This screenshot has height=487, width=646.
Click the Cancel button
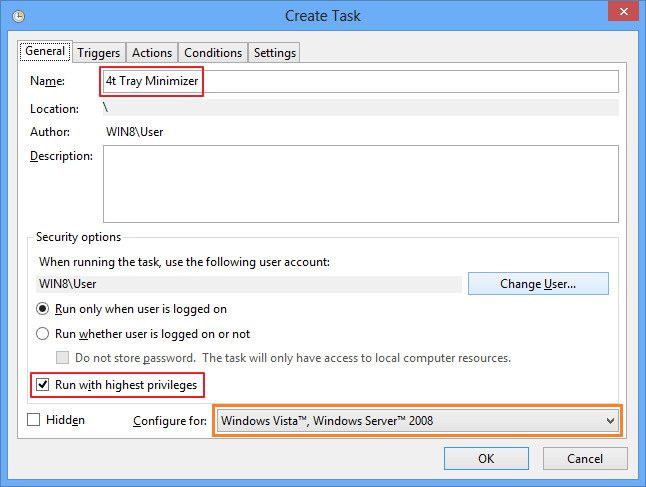point(585,459)
